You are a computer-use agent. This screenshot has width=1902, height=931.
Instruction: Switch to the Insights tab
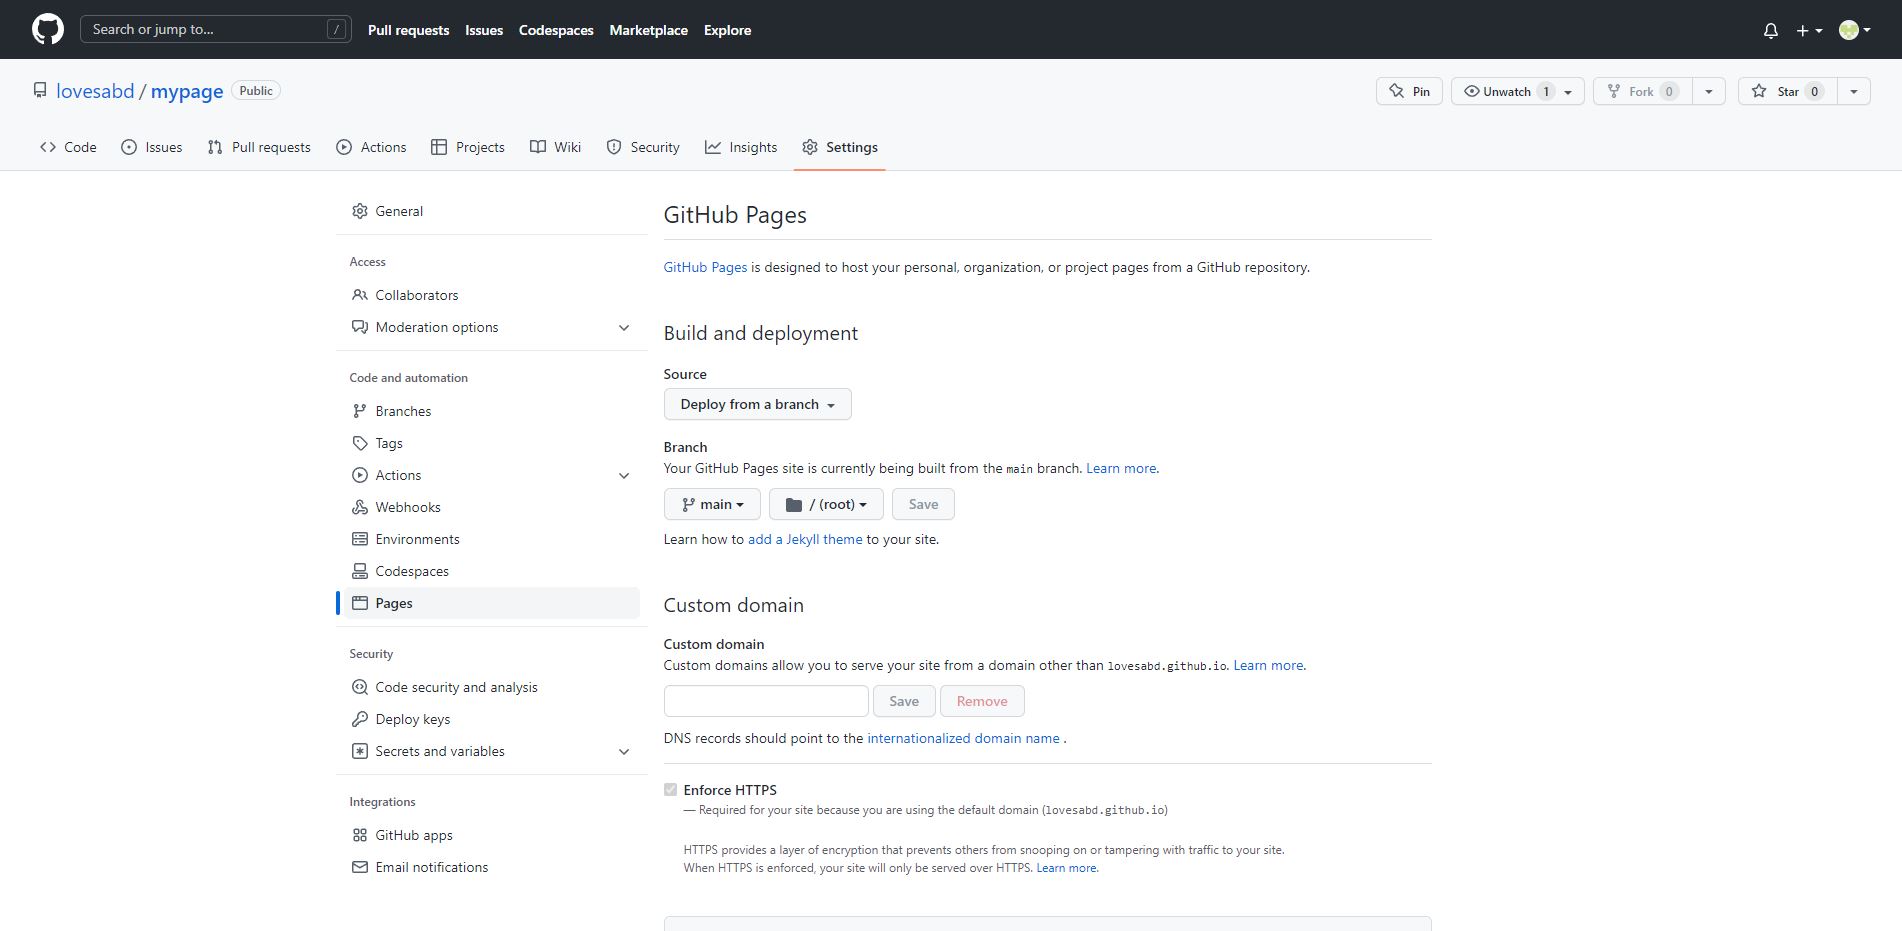(x=741, y=147)
